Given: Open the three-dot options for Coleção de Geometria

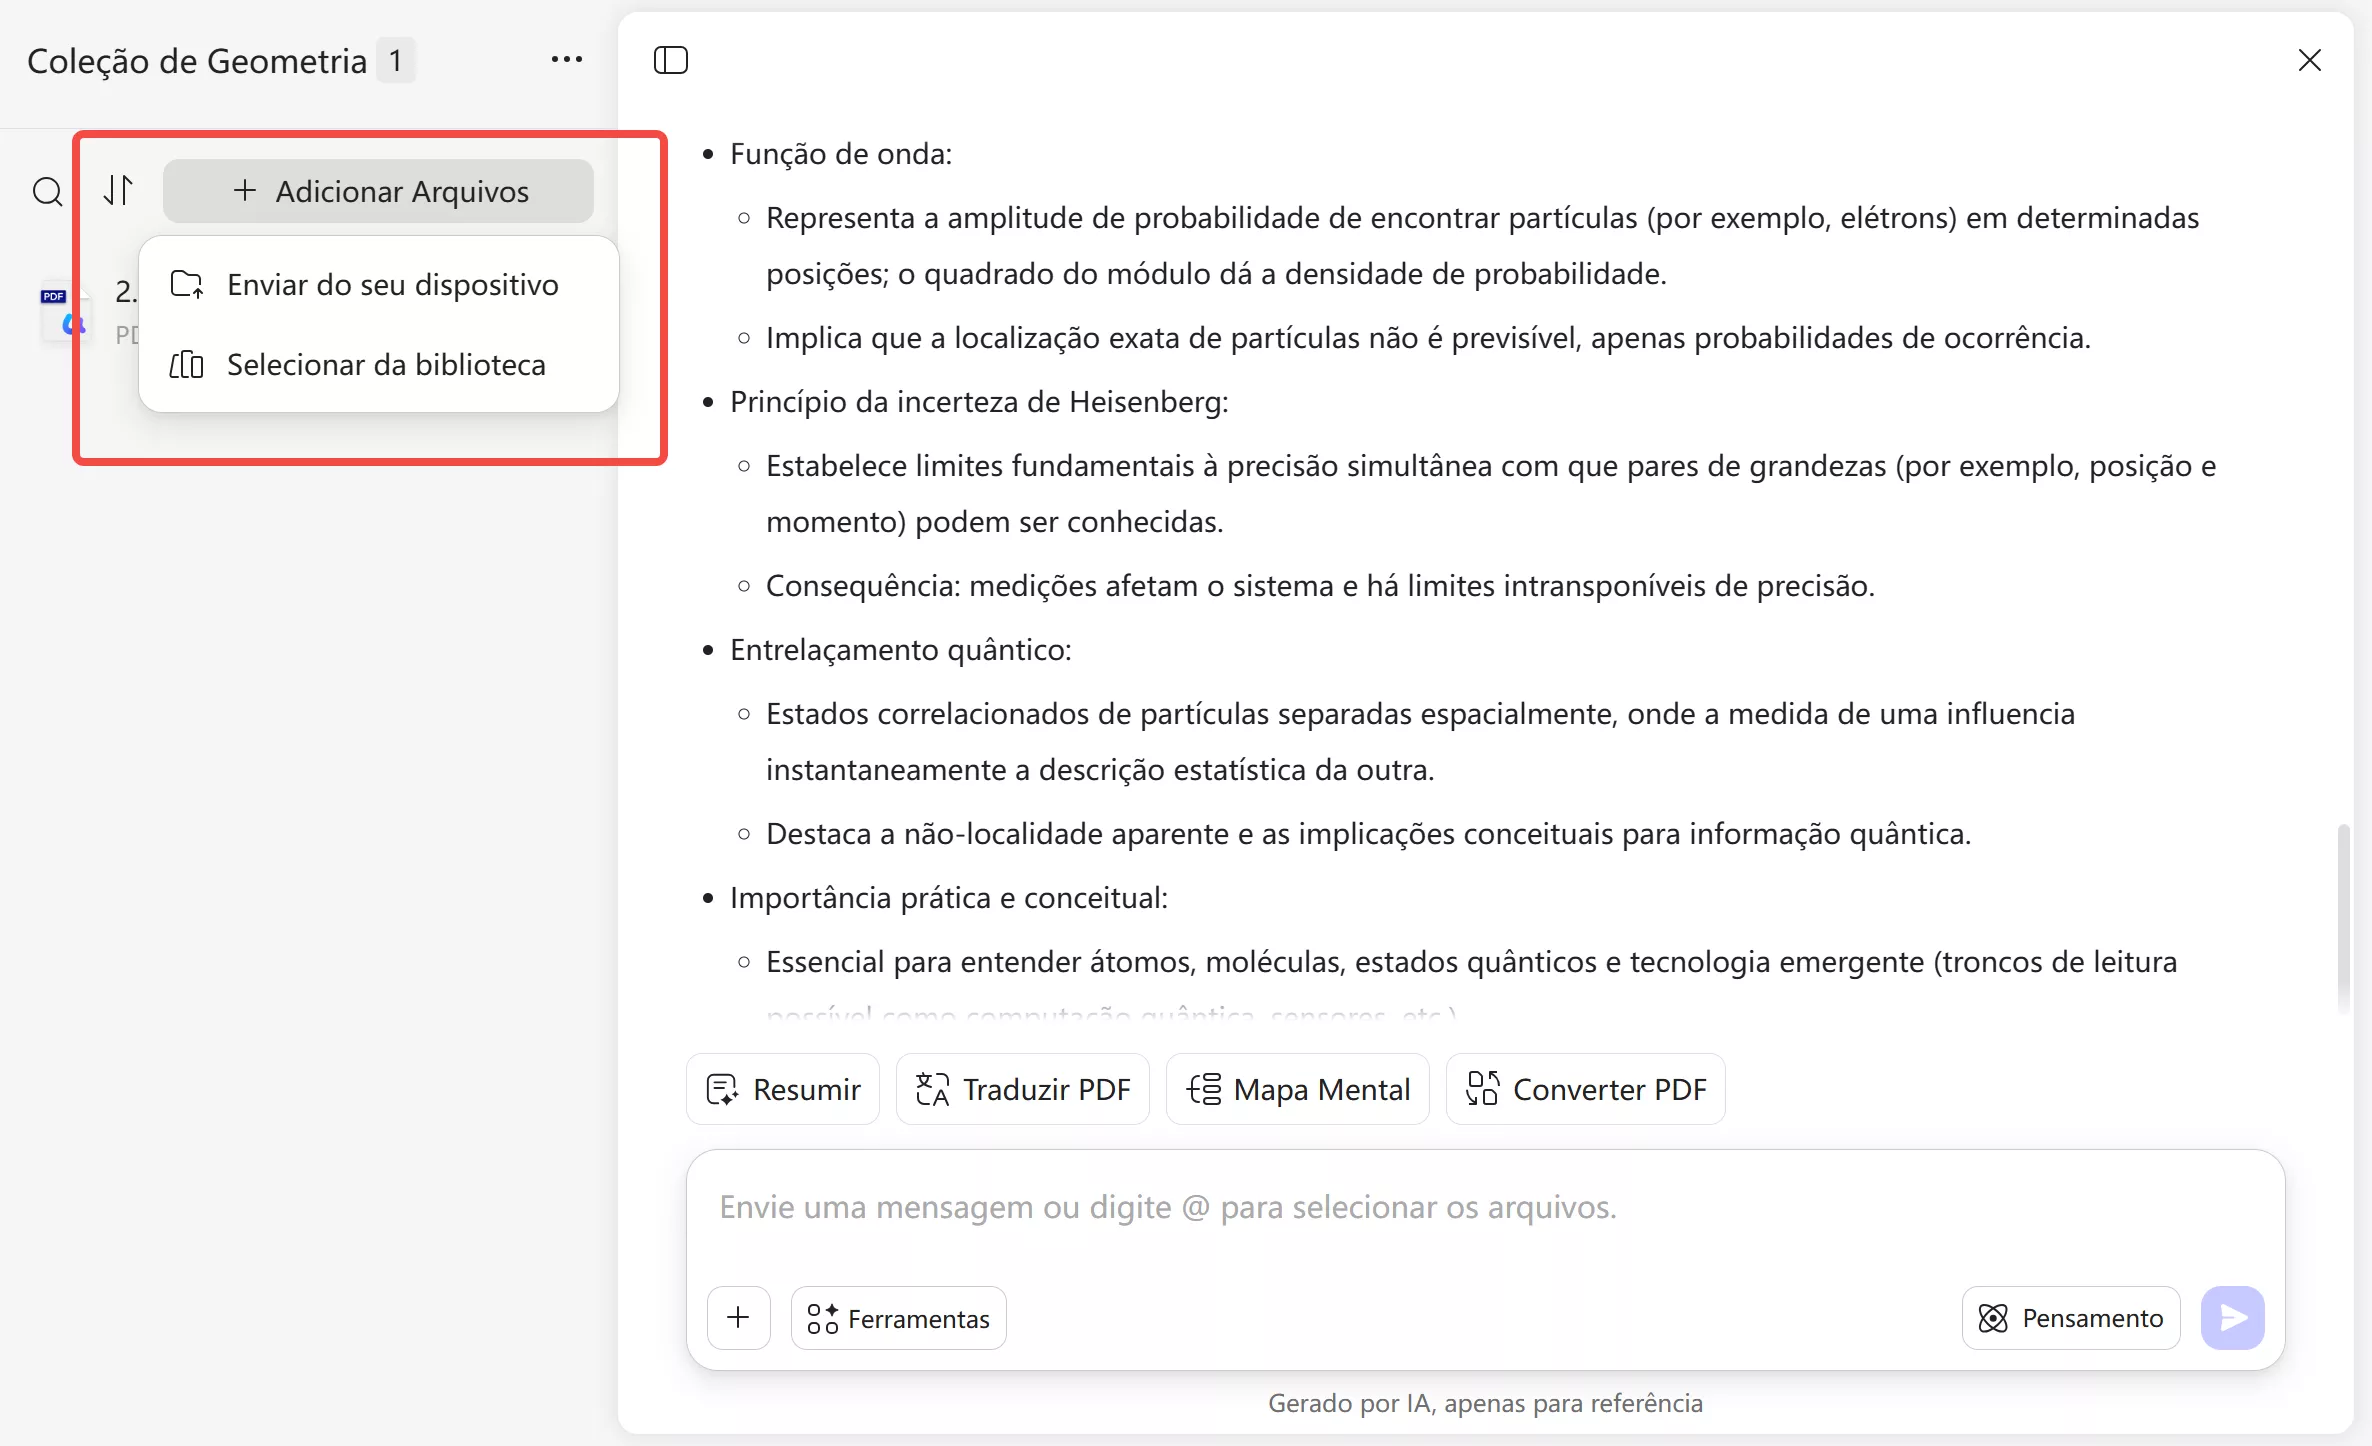Looking at the screenshot, I should click(x=566, y=59).
